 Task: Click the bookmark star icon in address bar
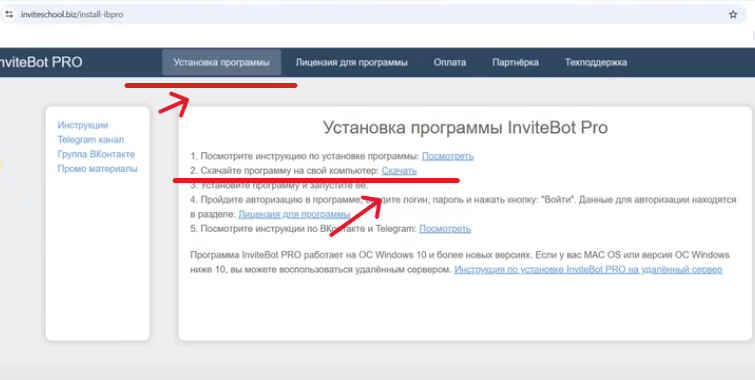pos(733,14)
